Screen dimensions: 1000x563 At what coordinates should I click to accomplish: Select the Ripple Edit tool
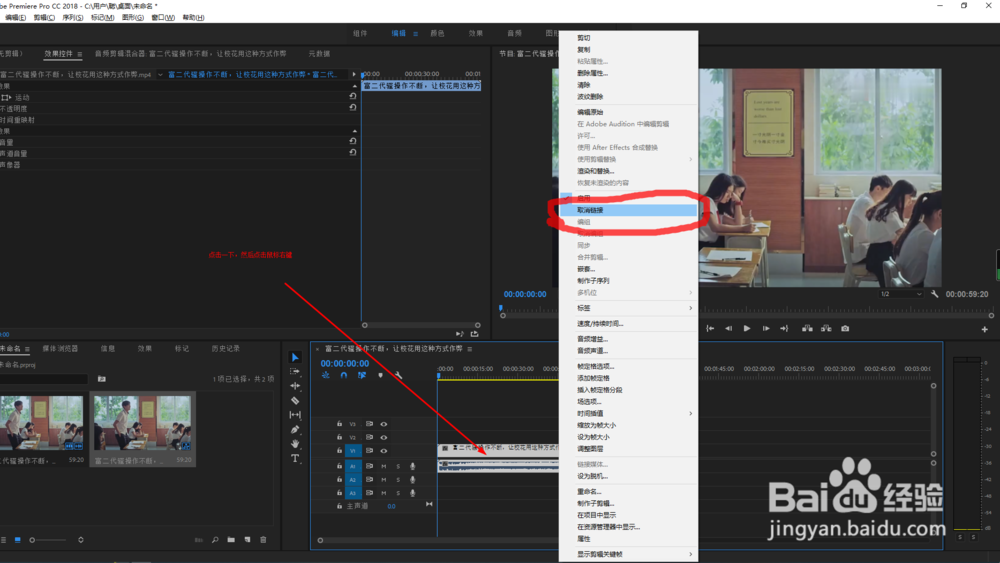pyautogui.click(x=295, y=386)
